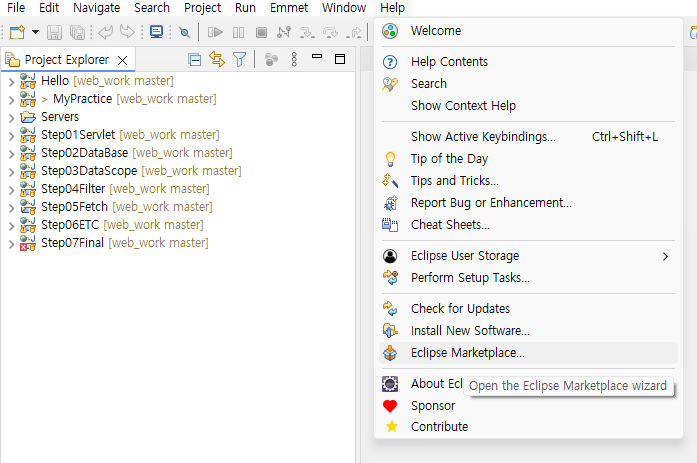Open Project Explorer View Menu dots

tap(294, 59)
